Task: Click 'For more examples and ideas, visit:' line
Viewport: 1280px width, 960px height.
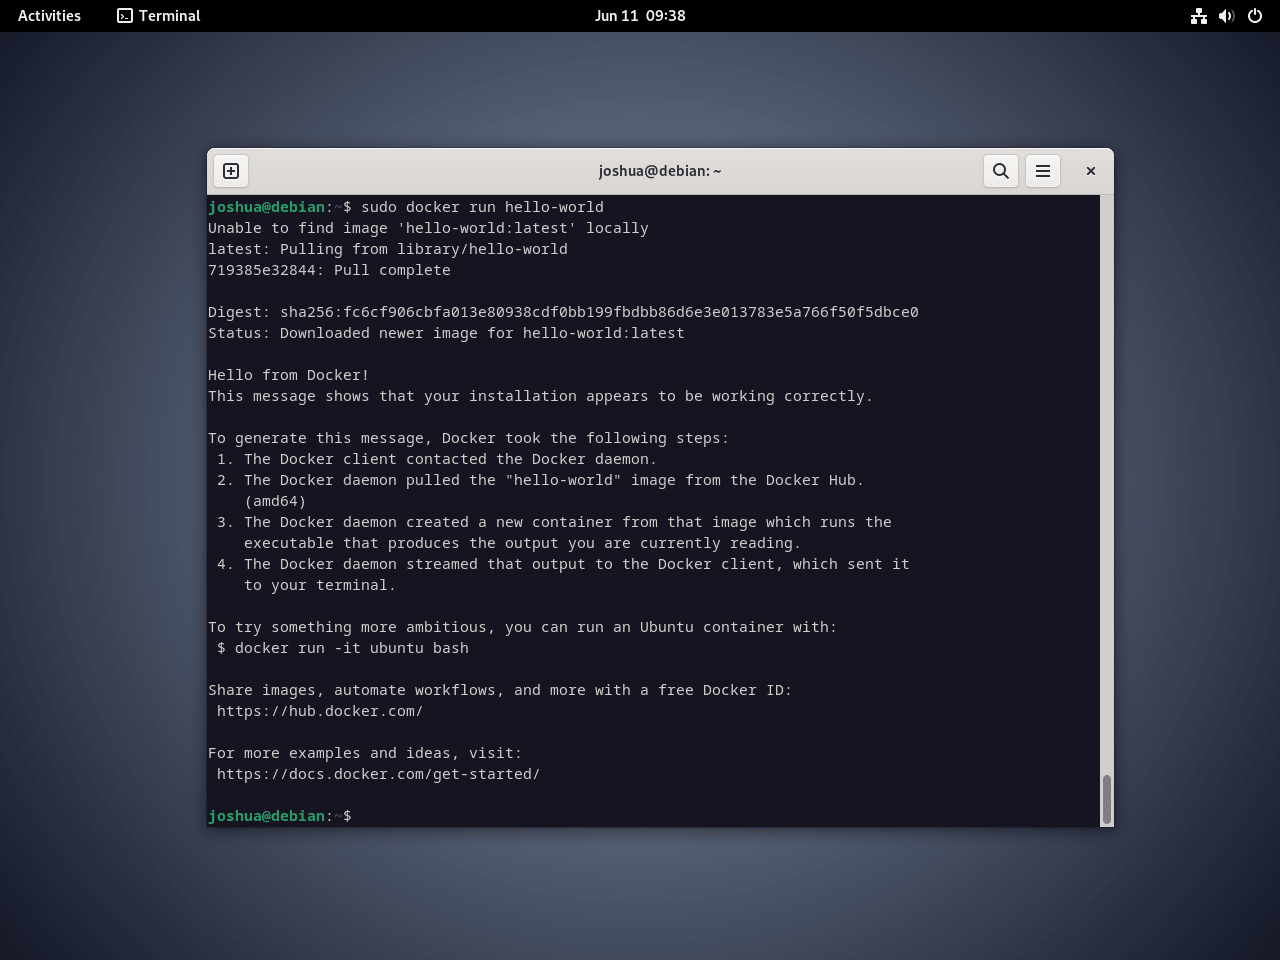Action: coord(365,753)
